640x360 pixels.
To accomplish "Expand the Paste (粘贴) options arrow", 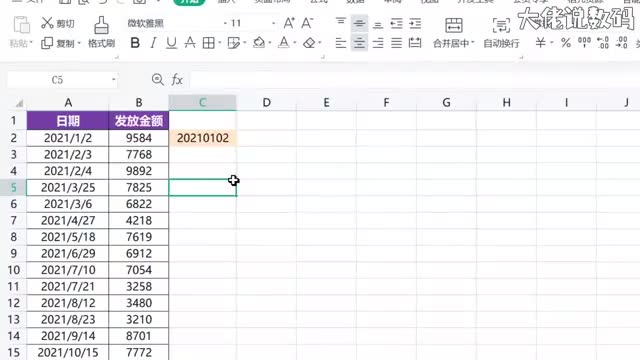I will coord(31,43).
